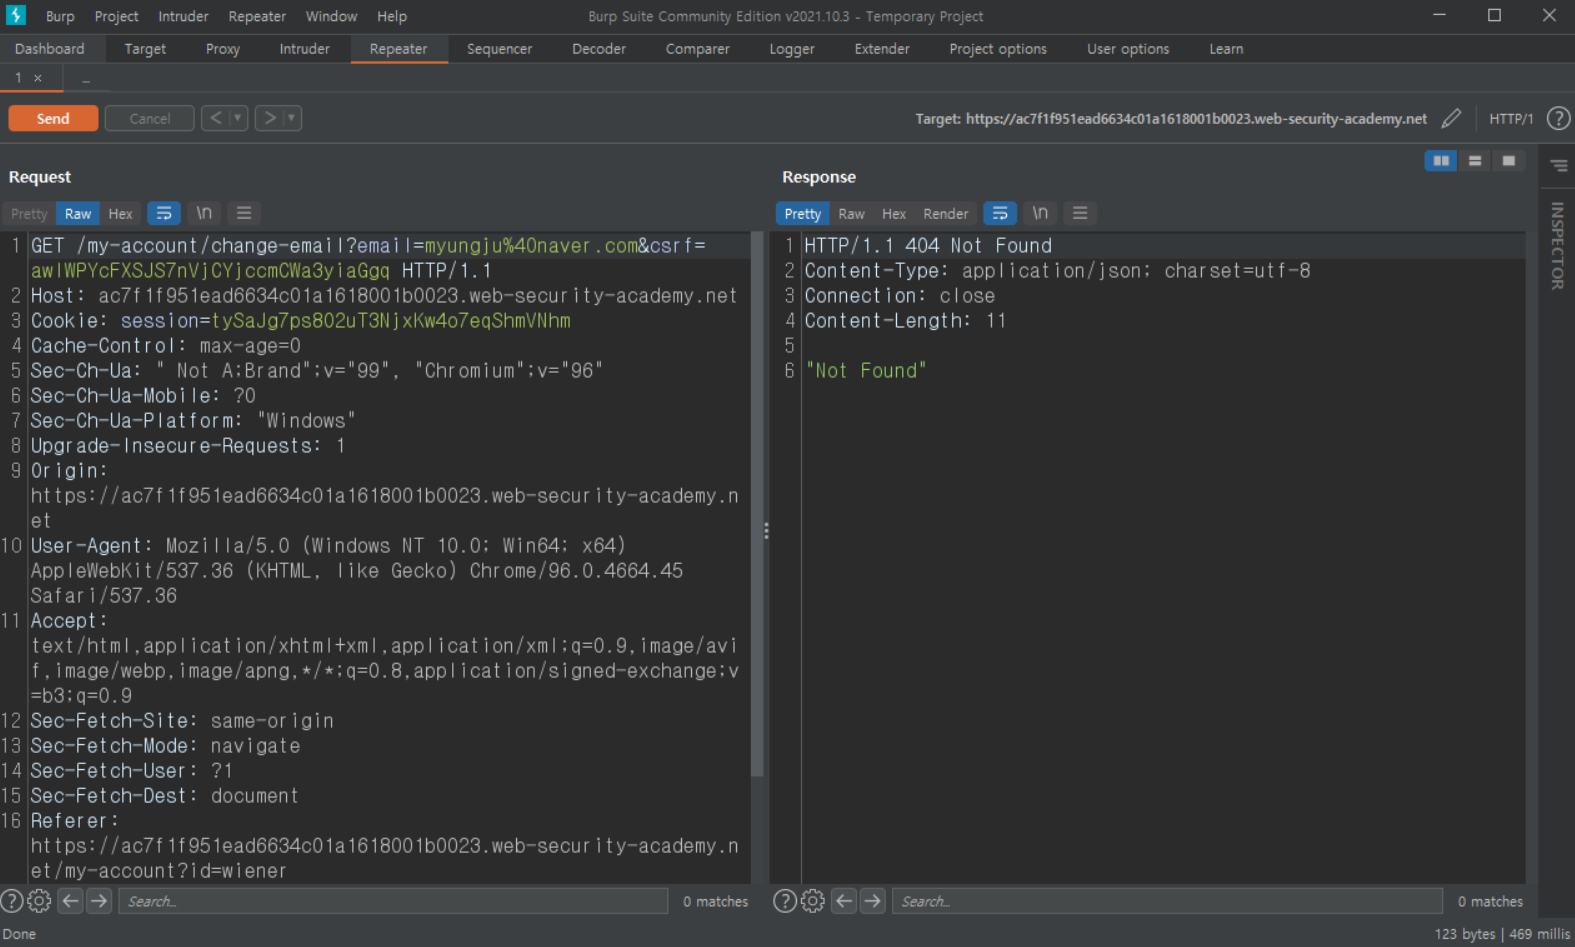Screen dimensions: 1575x947
Task: Select Raw view in Request panel
Action: tap(78, 213)
